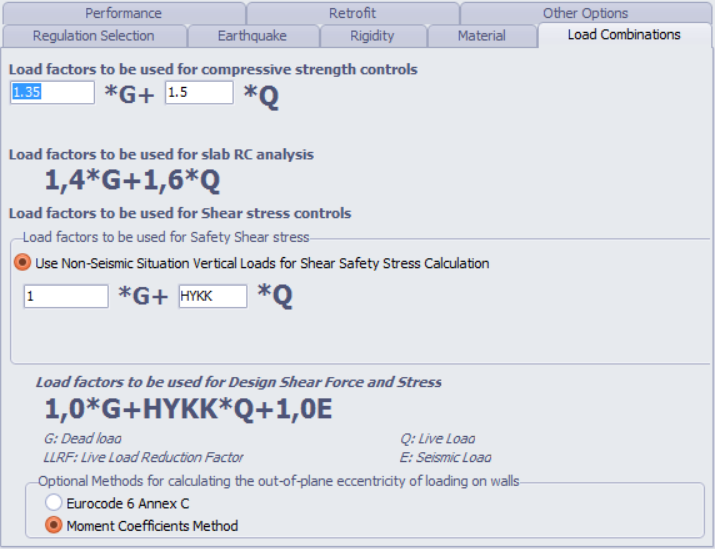Click the 1,0*G+HYKK*Q+1,0E design shear formula
715x549 pixels.
tap(190, 408)
